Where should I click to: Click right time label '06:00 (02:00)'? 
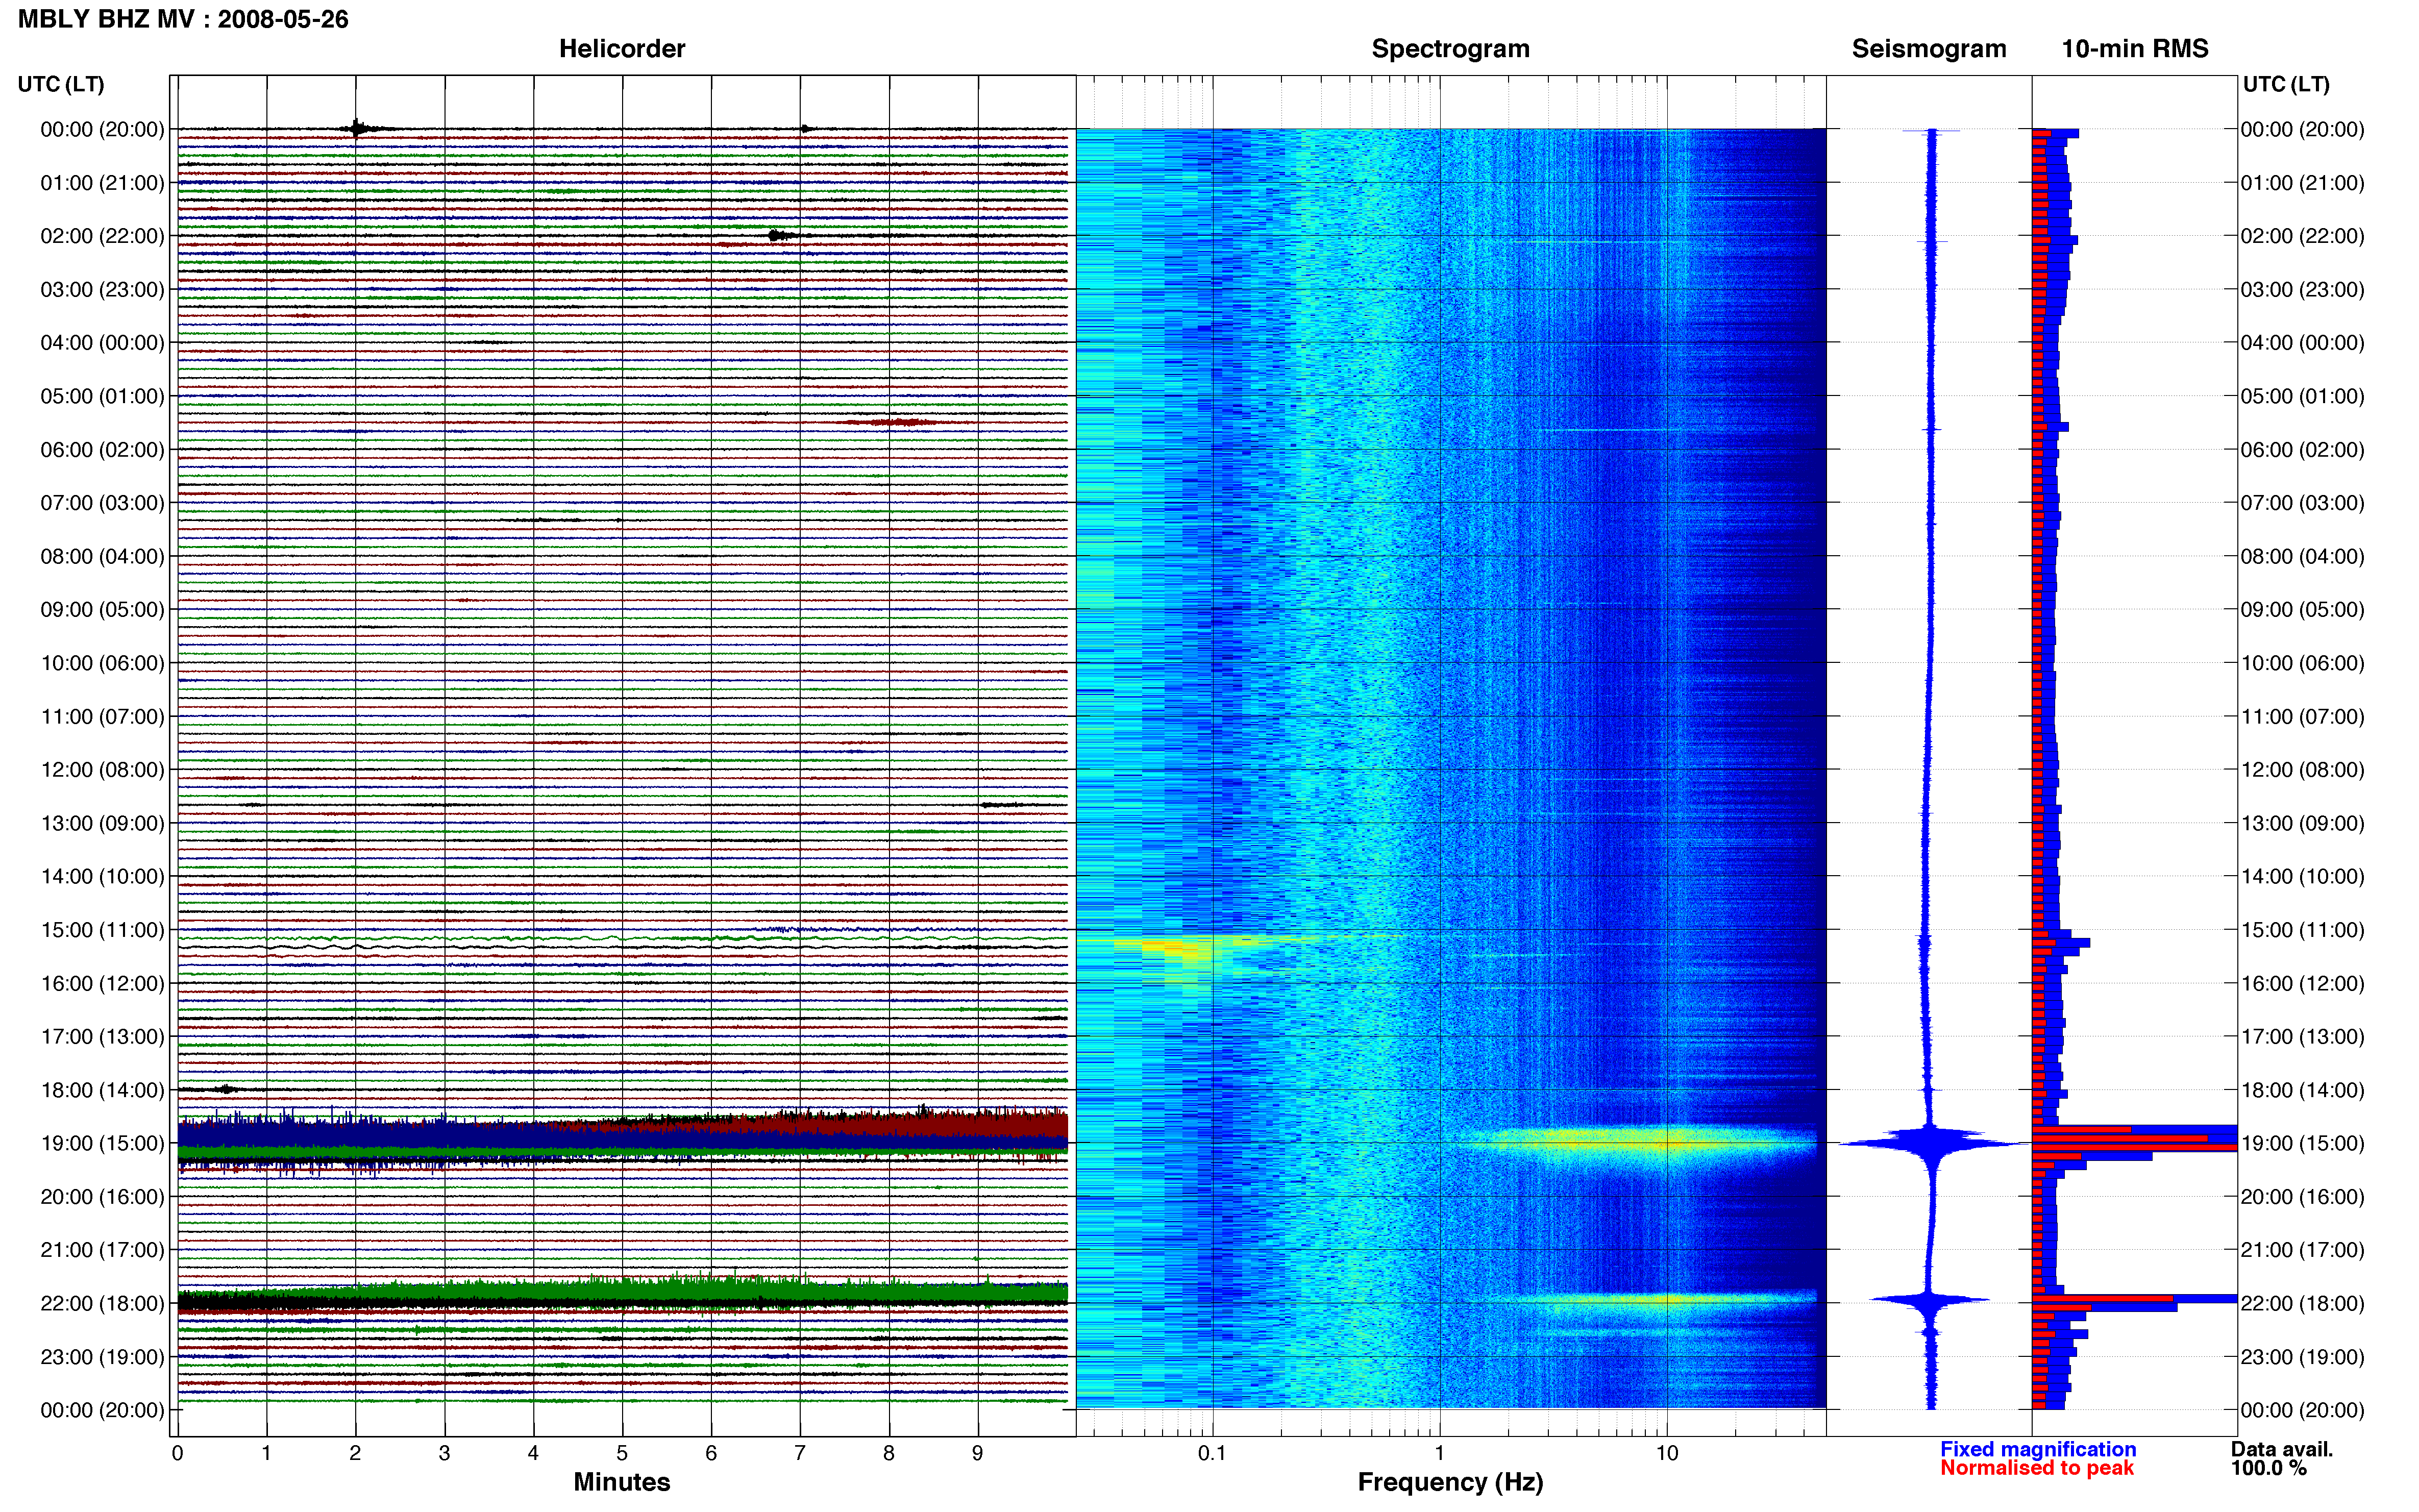2303,450
